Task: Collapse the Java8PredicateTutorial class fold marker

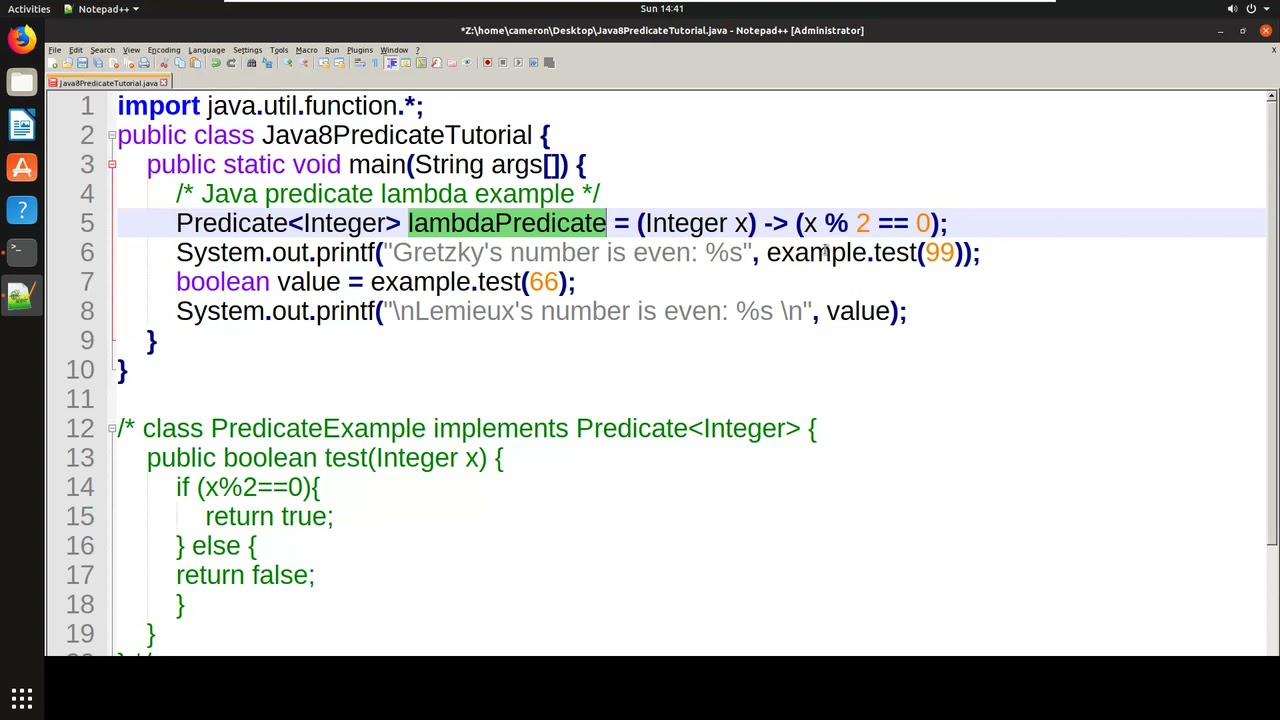Action: pos(112,135)
